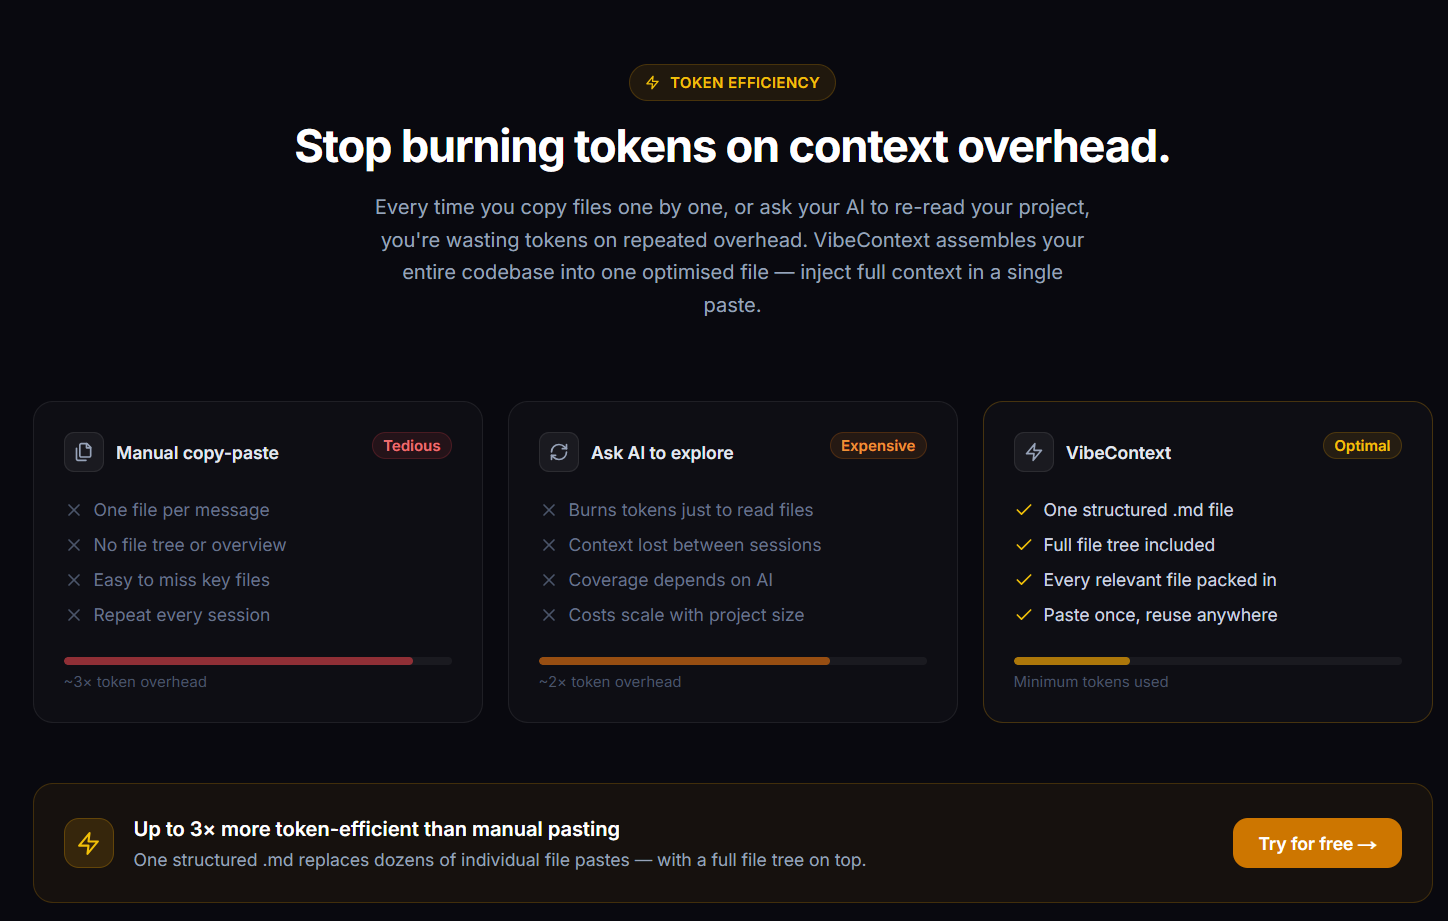Click the TOKEN EFFICIENCY pill label

pyautogui.click(x=732, y=83)
